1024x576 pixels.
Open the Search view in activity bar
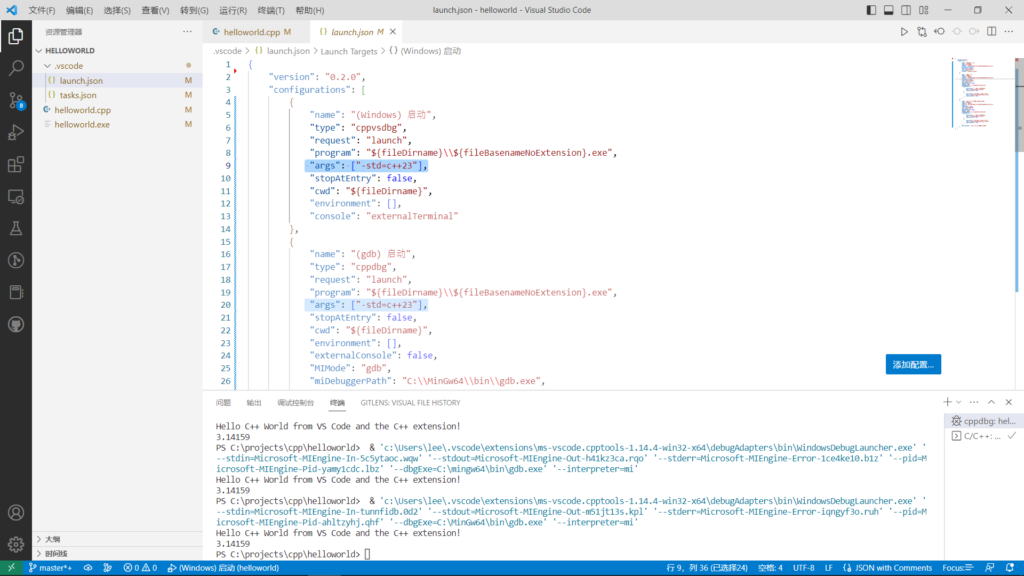(16, 69)
